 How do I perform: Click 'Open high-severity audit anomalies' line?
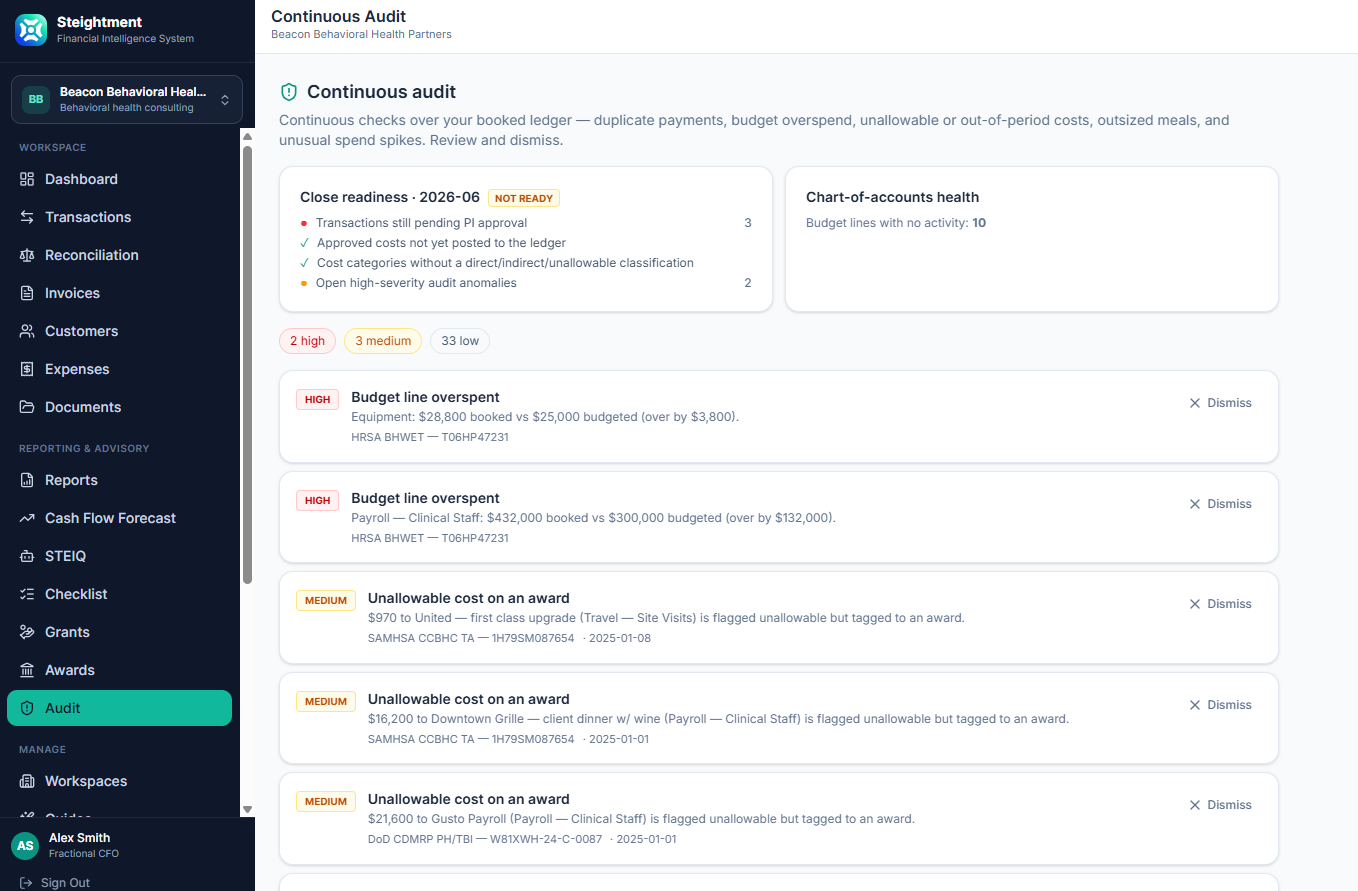[525, 283]
